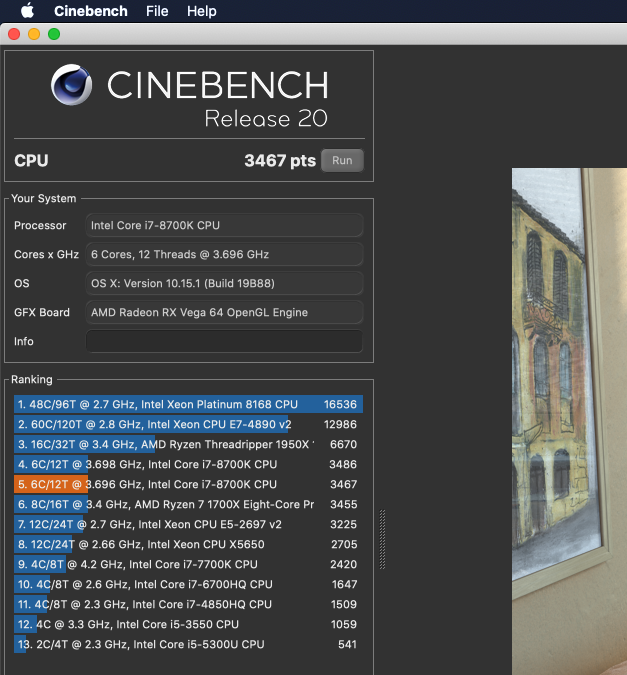Select ranking row 12 Core i5-3550

coord(188,625)
